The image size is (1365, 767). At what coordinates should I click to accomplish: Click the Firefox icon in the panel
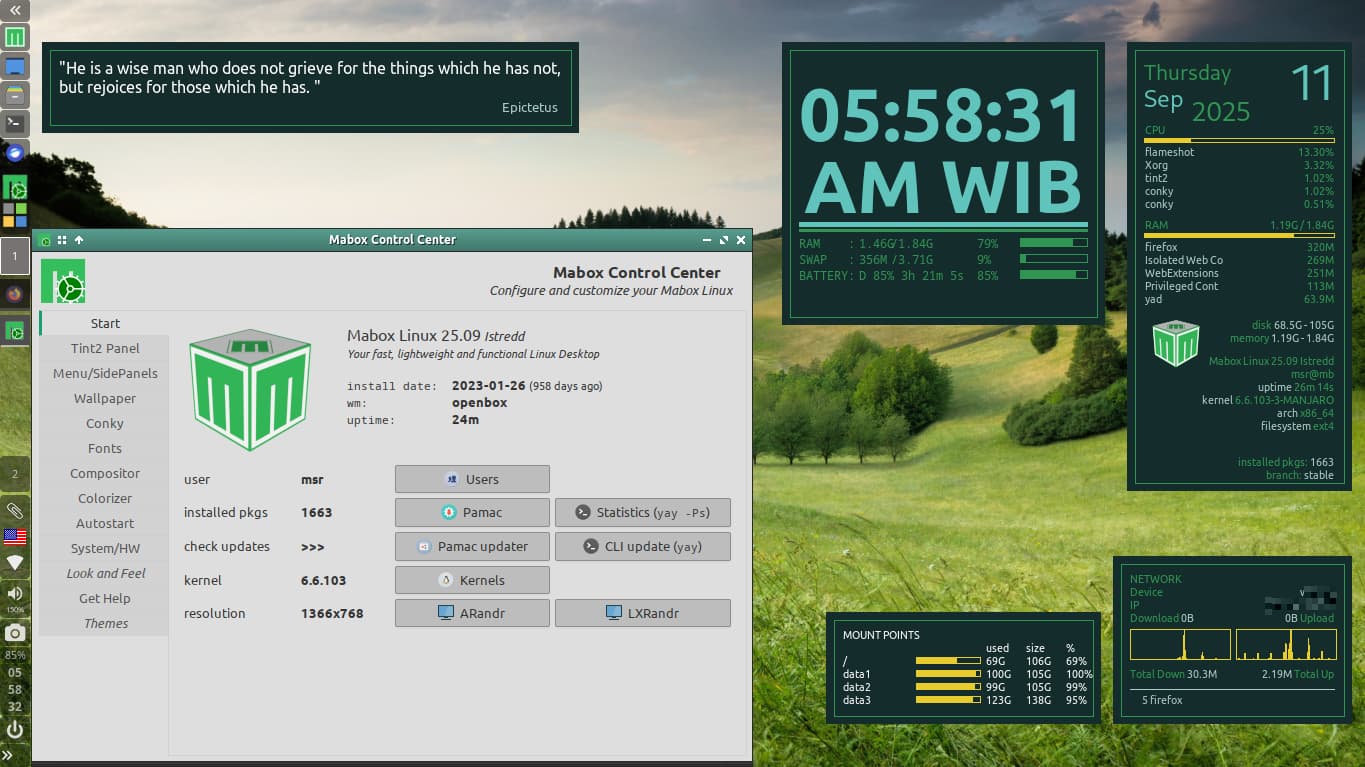click(15, 294)
